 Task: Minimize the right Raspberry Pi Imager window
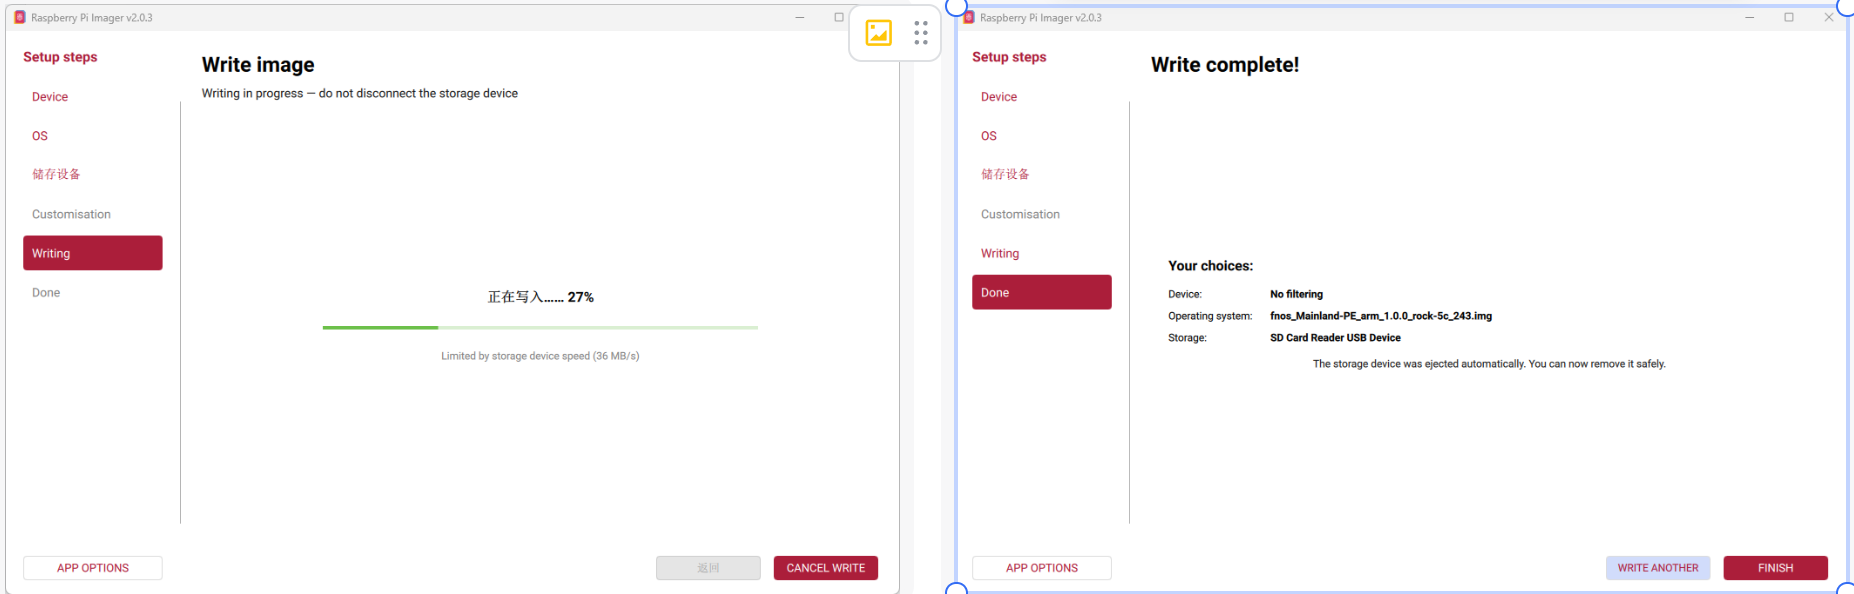point(1749,17)
